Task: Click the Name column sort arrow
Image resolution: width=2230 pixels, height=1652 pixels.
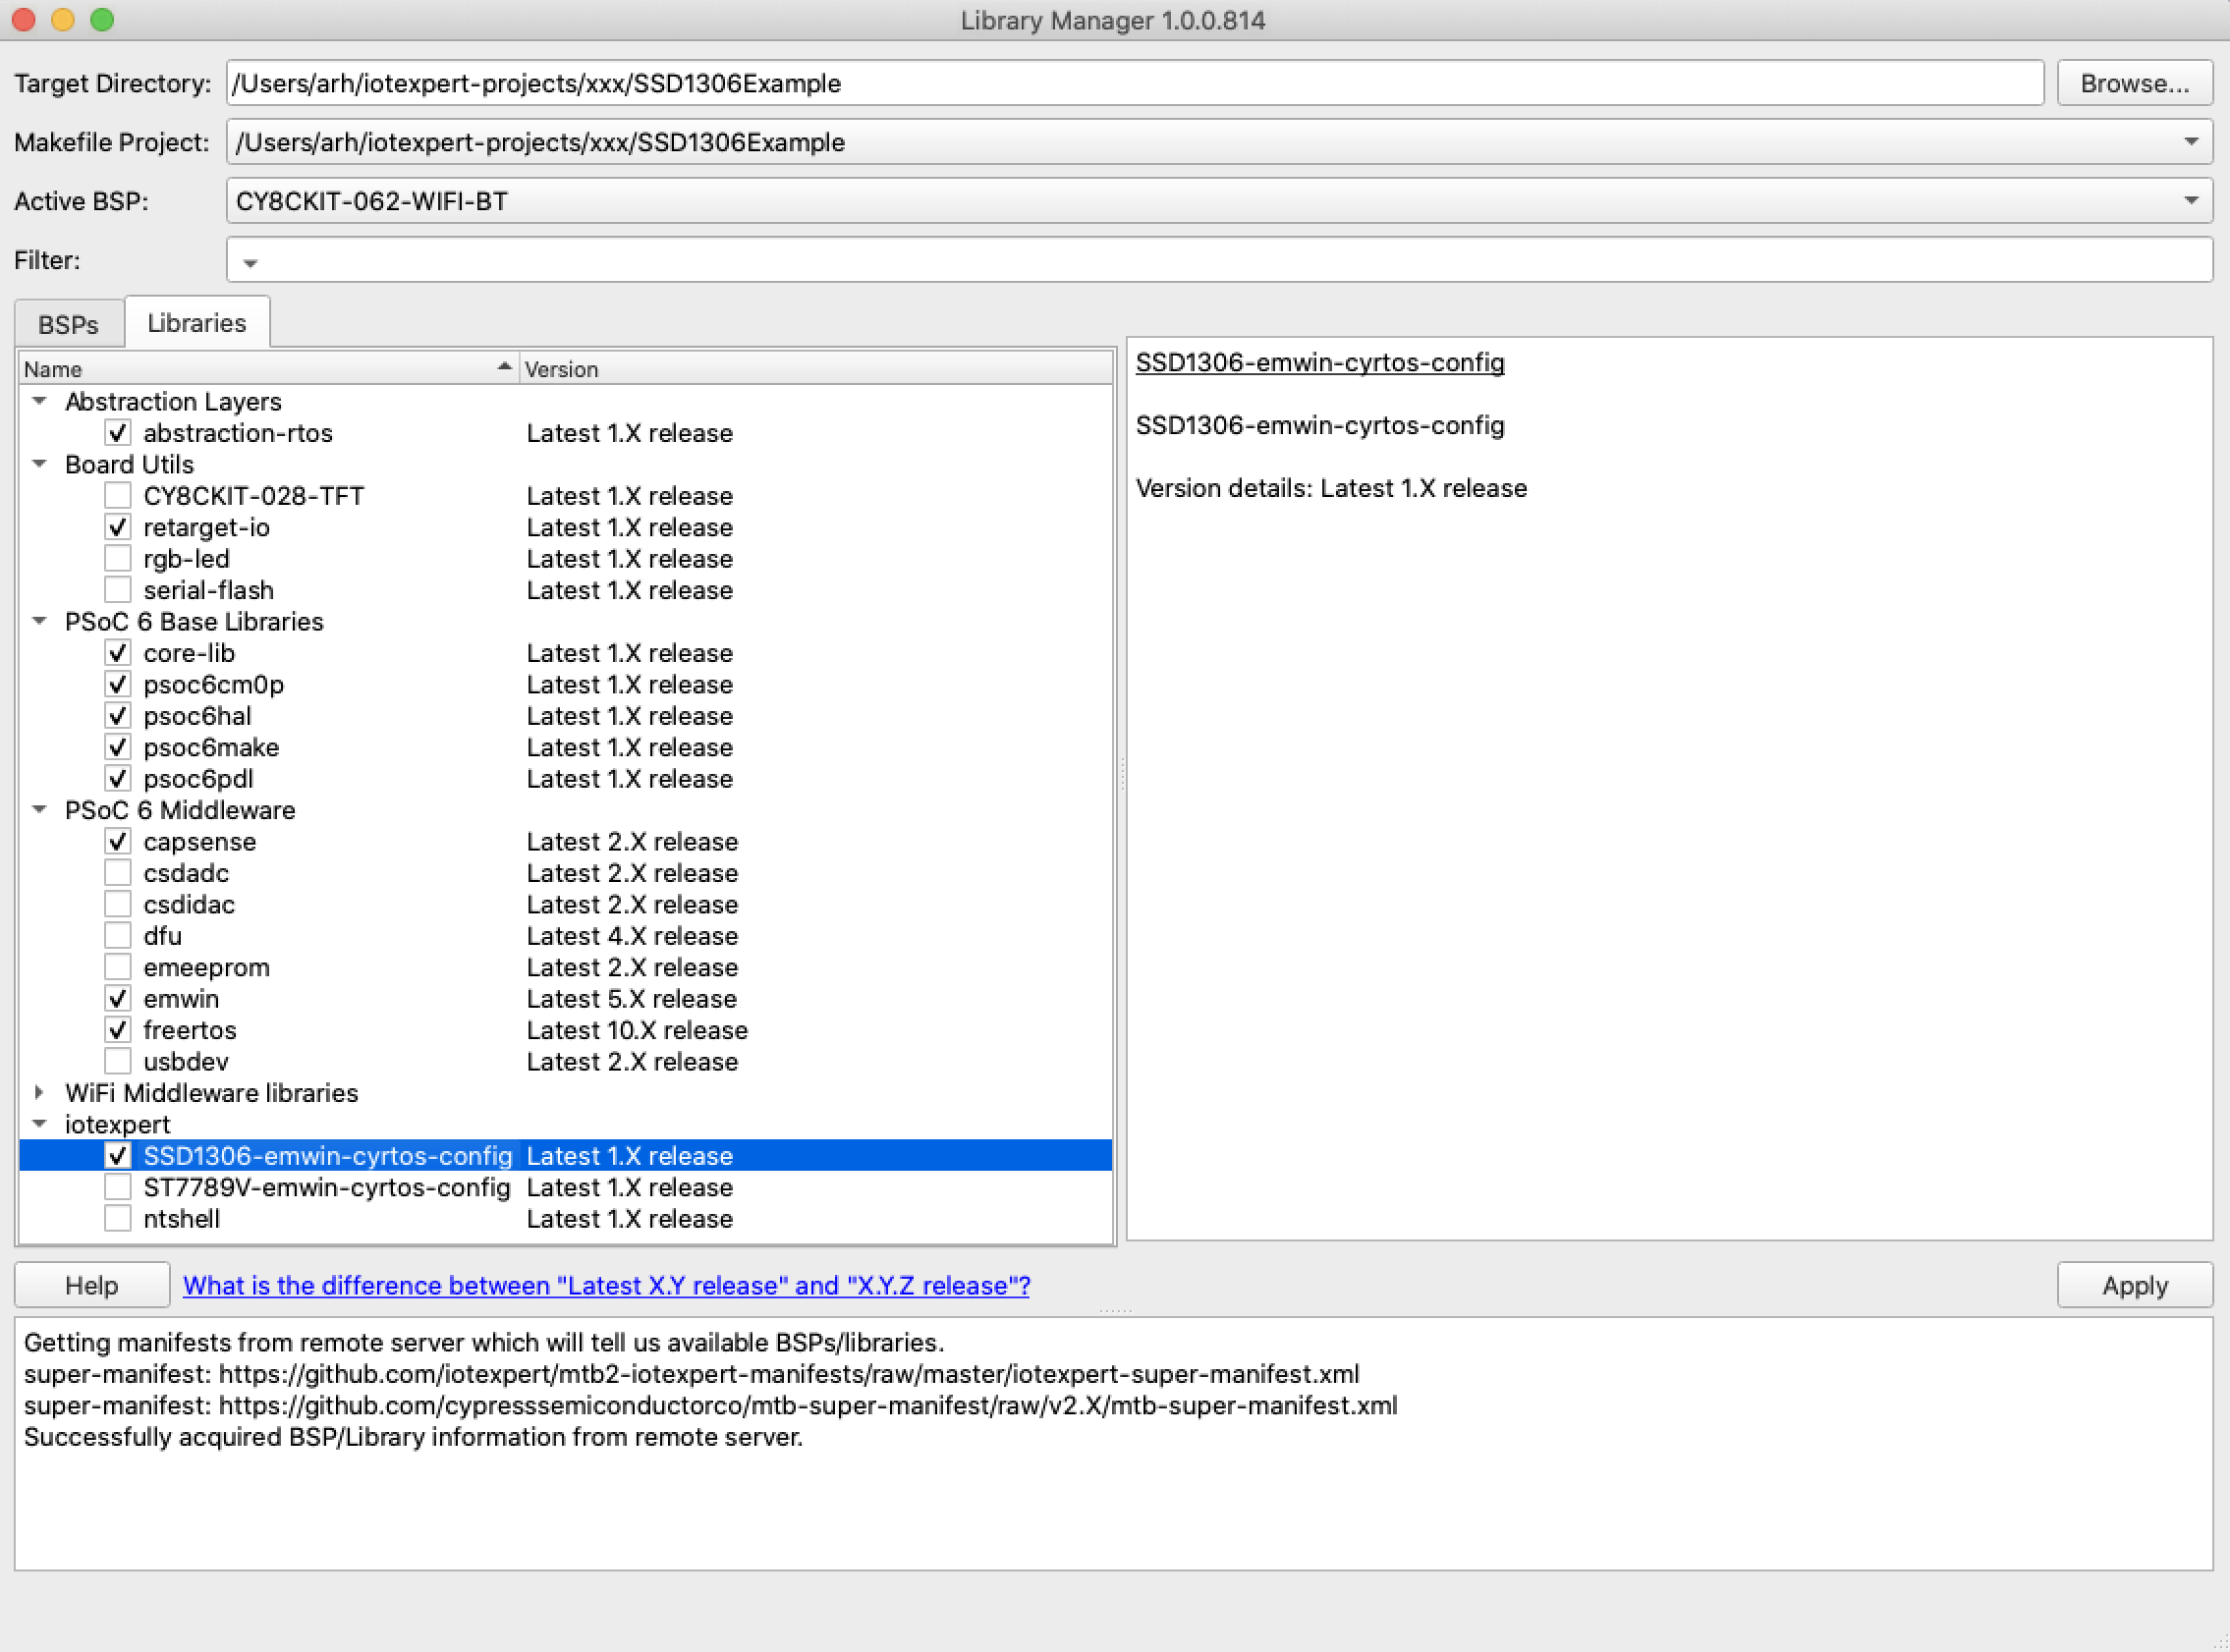Action: 504,368
